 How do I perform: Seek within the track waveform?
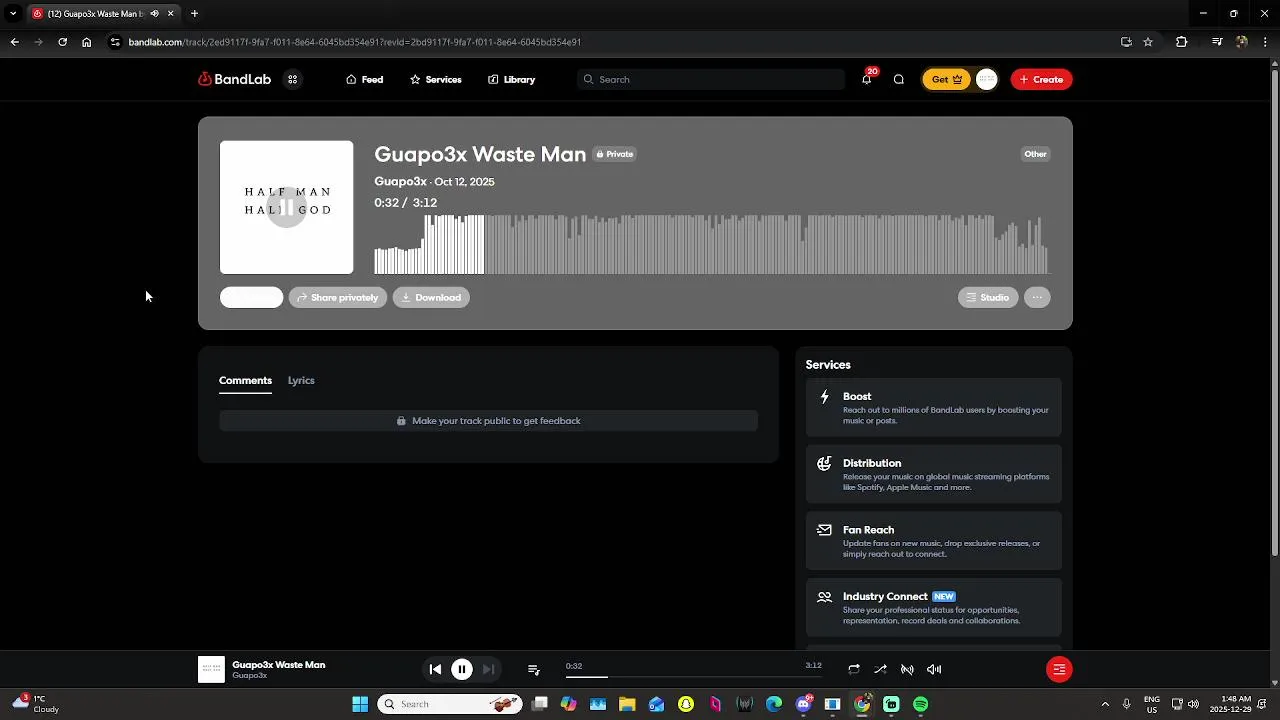[x=711, y=244]
